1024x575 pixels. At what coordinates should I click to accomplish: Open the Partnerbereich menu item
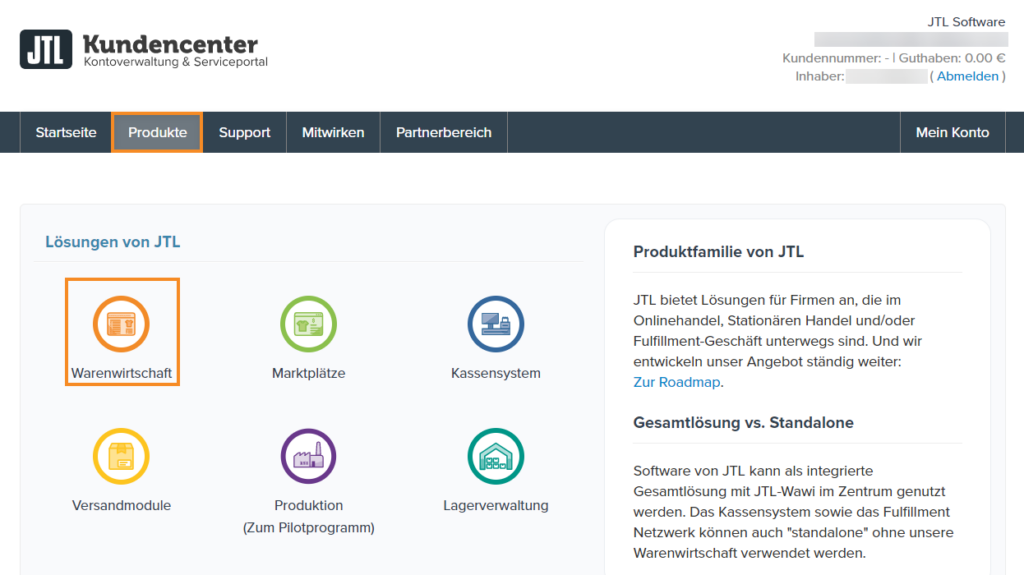pos(443,132)
